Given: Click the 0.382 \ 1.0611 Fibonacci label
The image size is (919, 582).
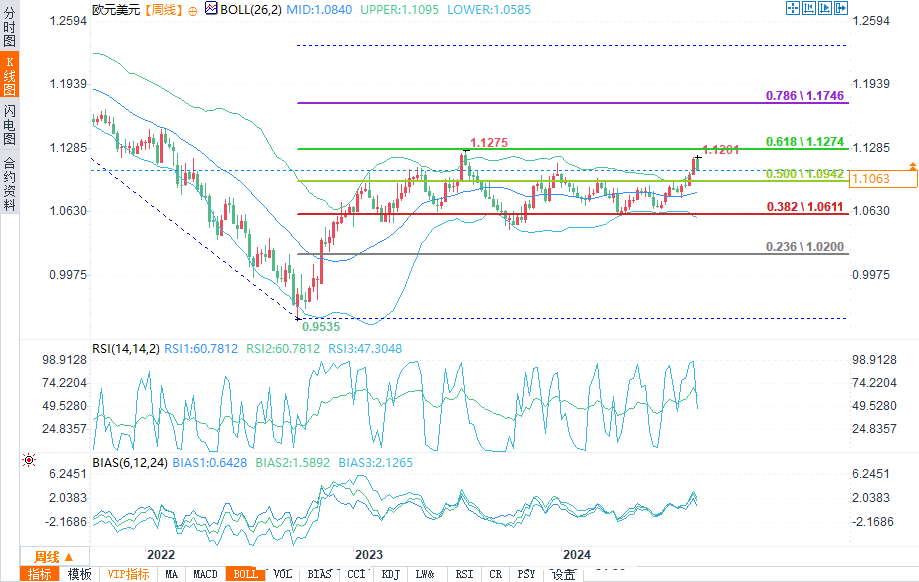Looking at the screenshot, I should tap(805, 206).
